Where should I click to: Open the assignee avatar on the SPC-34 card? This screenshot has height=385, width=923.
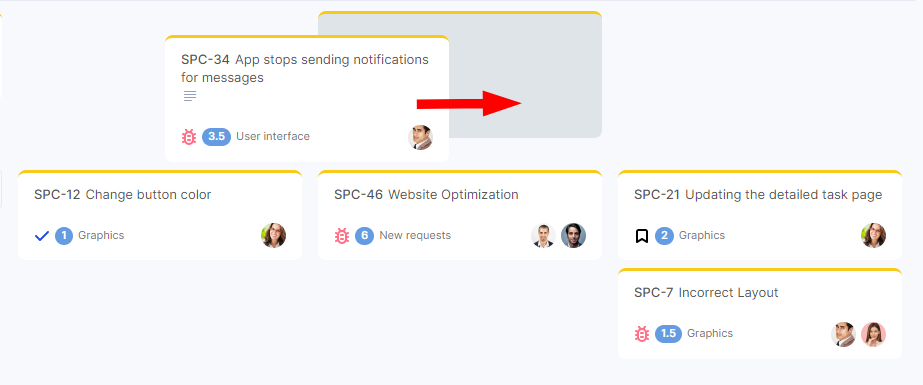420,138
